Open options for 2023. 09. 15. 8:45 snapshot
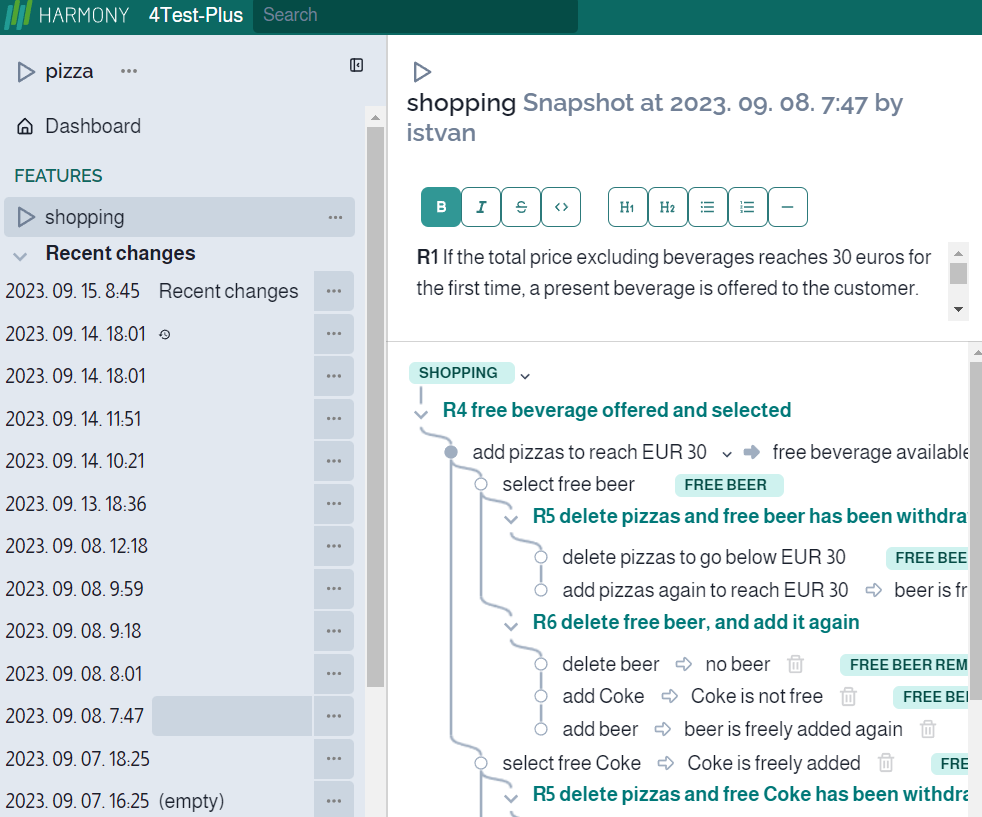 point(334,291)
